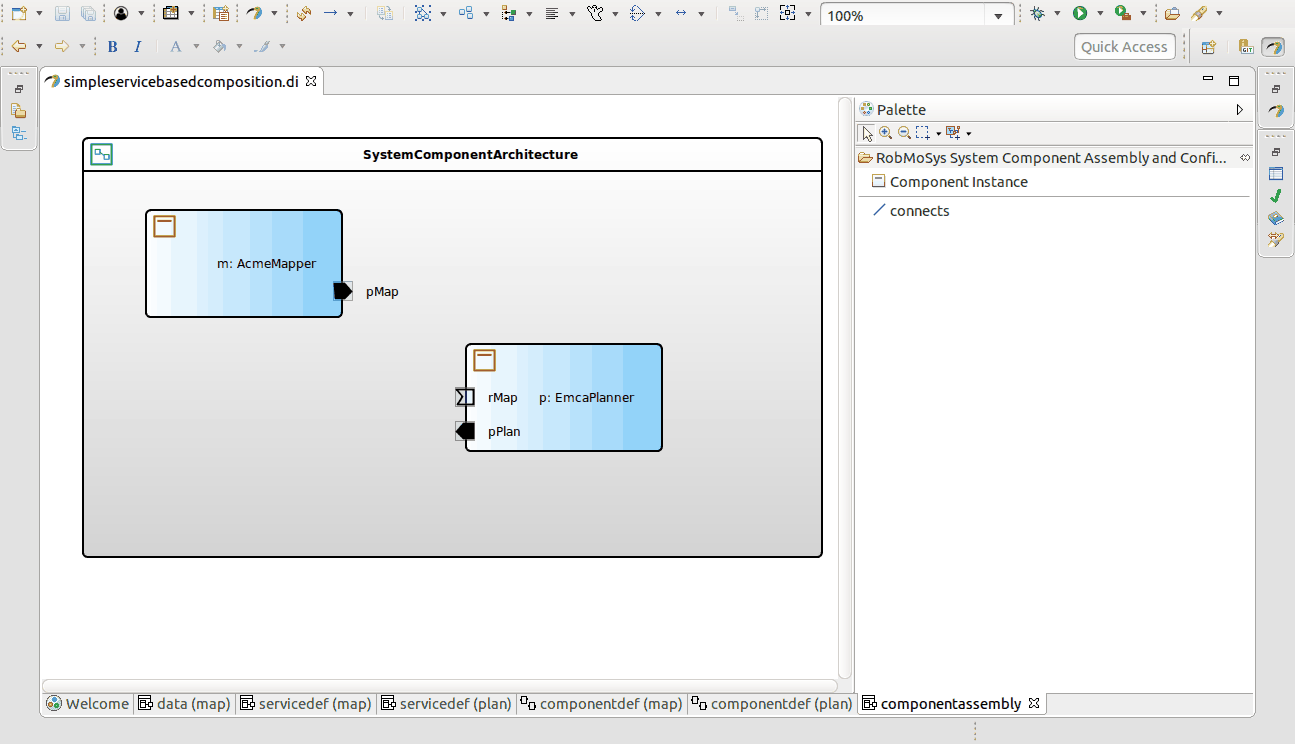Toggle italic font style
Screen dimensions: 1295x744
coord(138,47)
